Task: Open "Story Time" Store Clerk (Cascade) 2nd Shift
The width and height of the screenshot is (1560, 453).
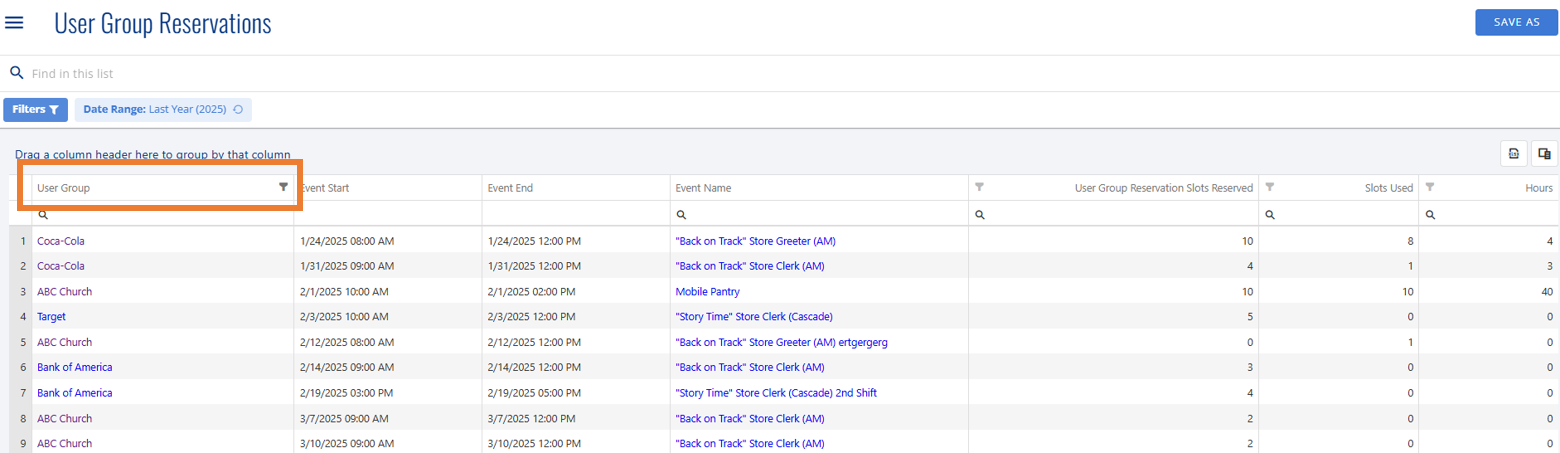Action: pos(777,393)
